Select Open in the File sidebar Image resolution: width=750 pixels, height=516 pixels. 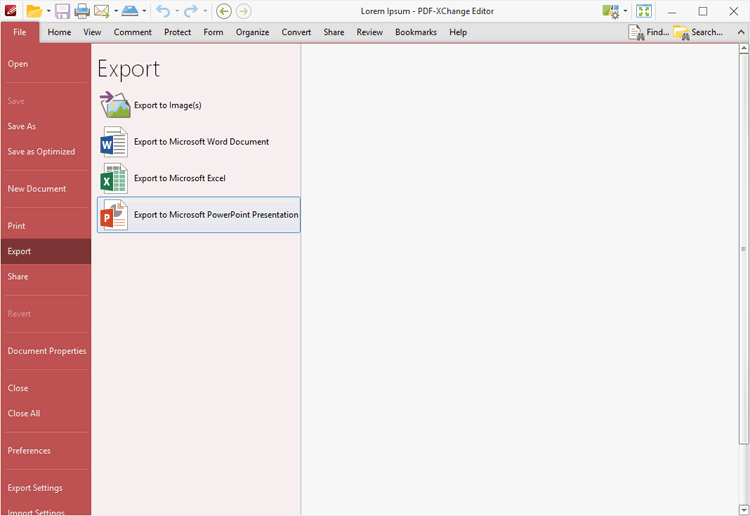pos(46,64)
